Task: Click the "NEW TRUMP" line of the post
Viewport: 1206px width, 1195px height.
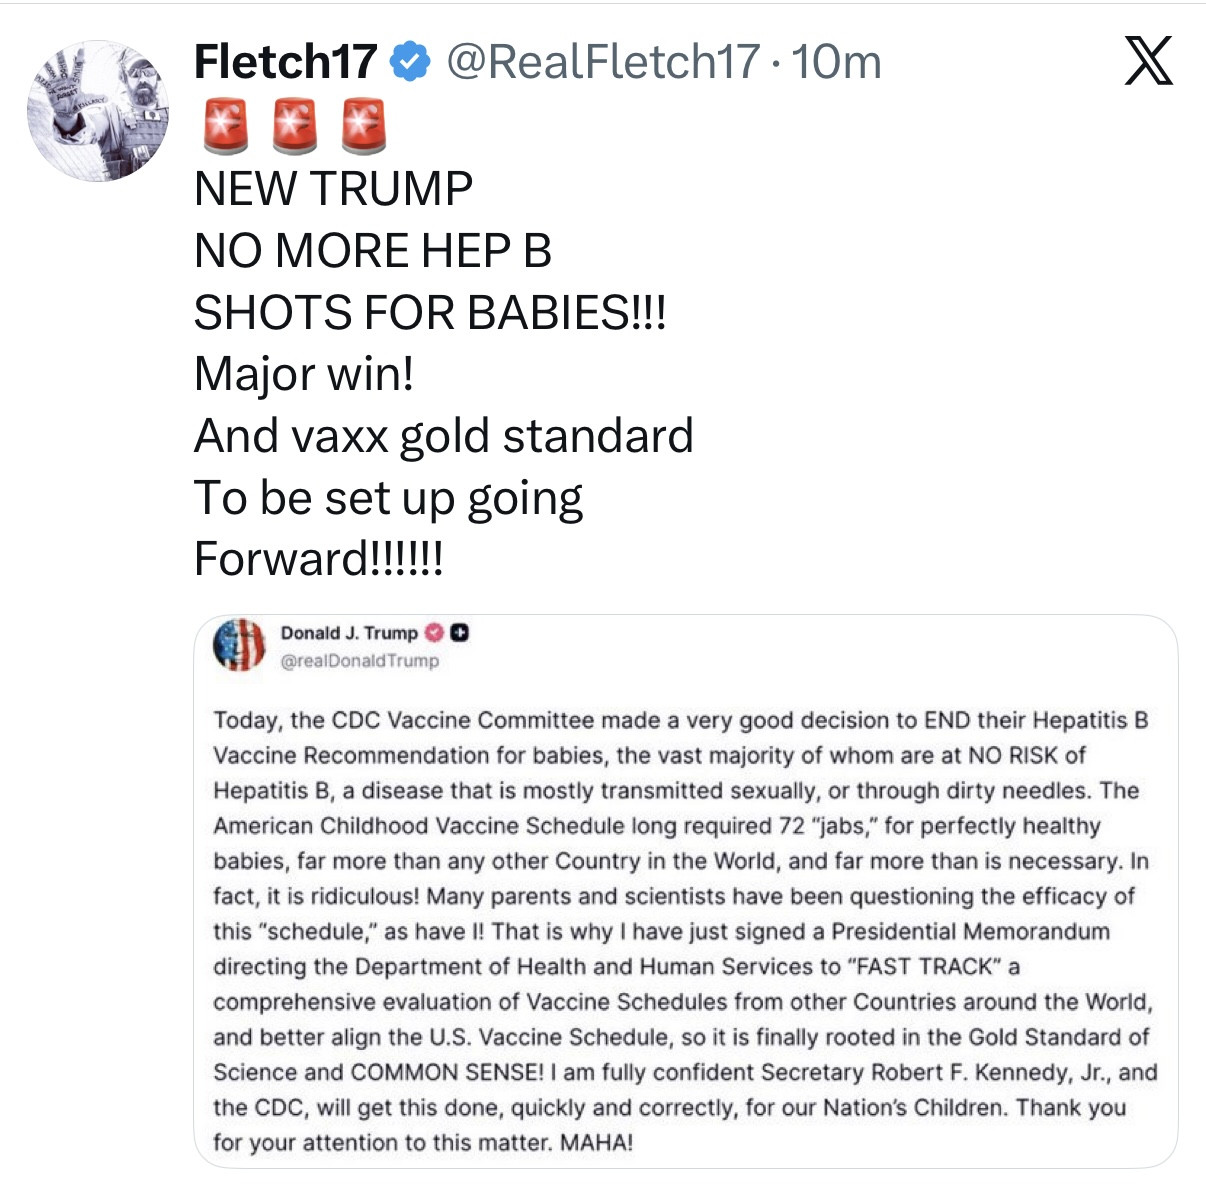Action: point(333,189)
